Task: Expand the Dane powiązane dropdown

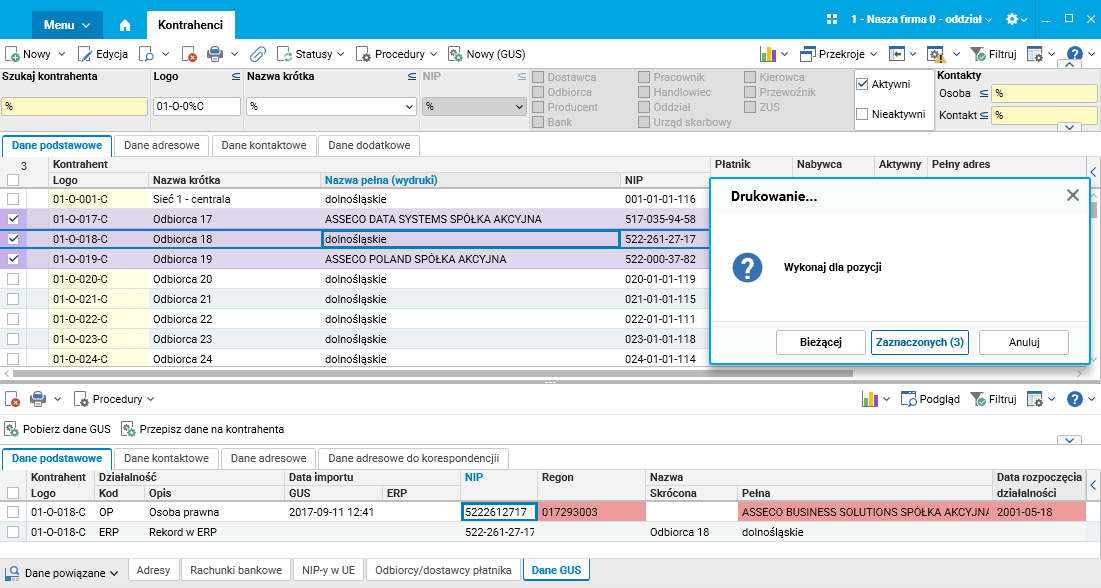Action: [x=64, y=573]
